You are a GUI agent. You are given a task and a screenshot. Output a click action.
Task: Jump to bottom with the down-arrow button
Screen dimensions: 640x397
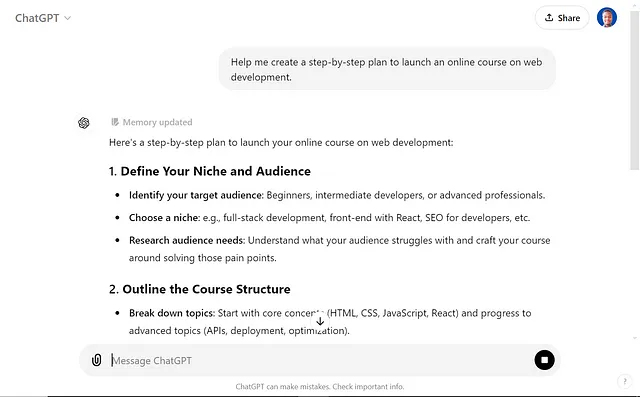[x=320, y=321]
